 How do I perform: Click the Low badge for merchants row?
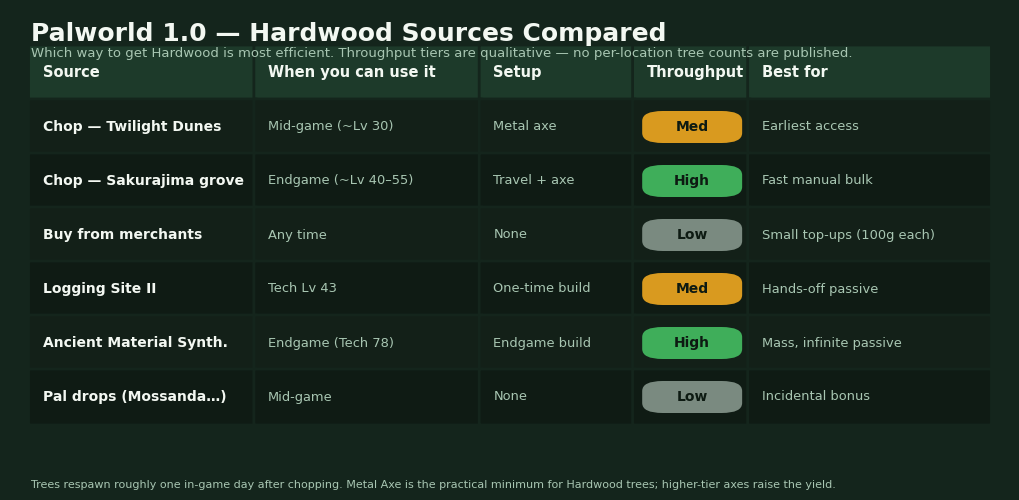(692, 235)
